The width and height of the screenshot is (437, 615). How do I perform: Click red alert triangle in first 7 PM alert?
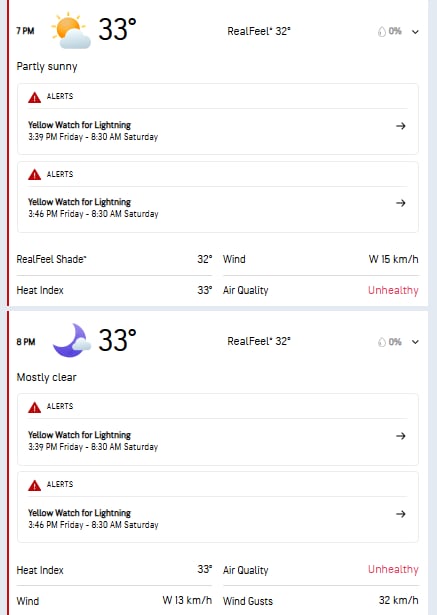click(35, 97)
